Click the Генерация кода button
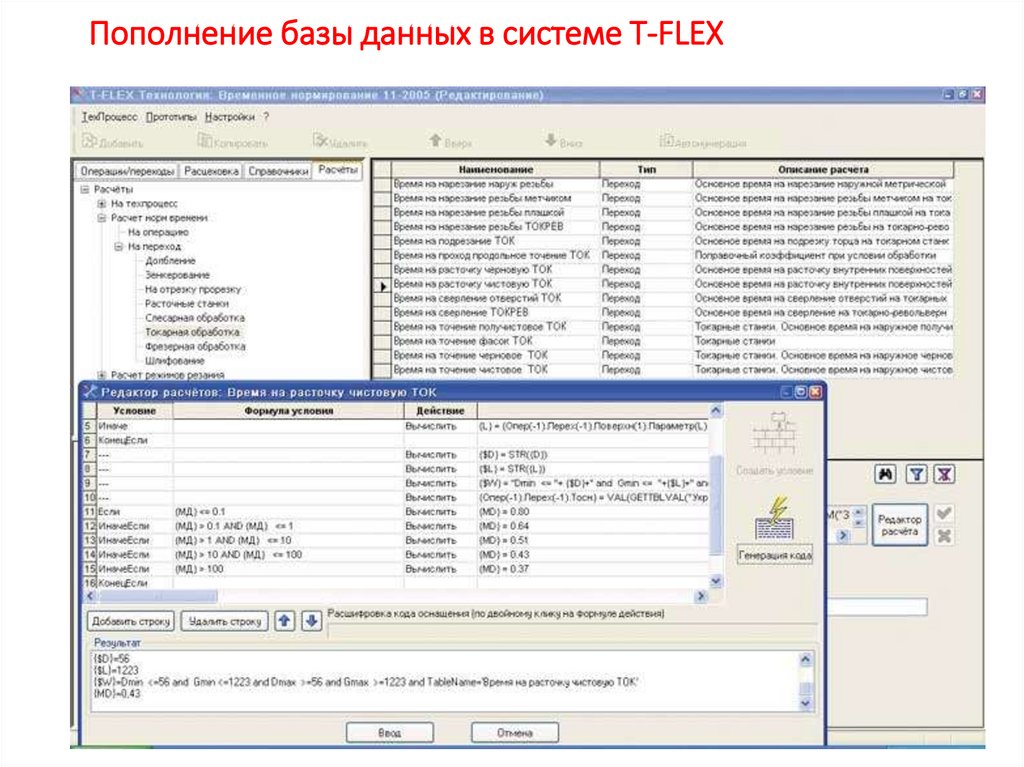The width and height of the screenshot is (1024, 767). 775,555
